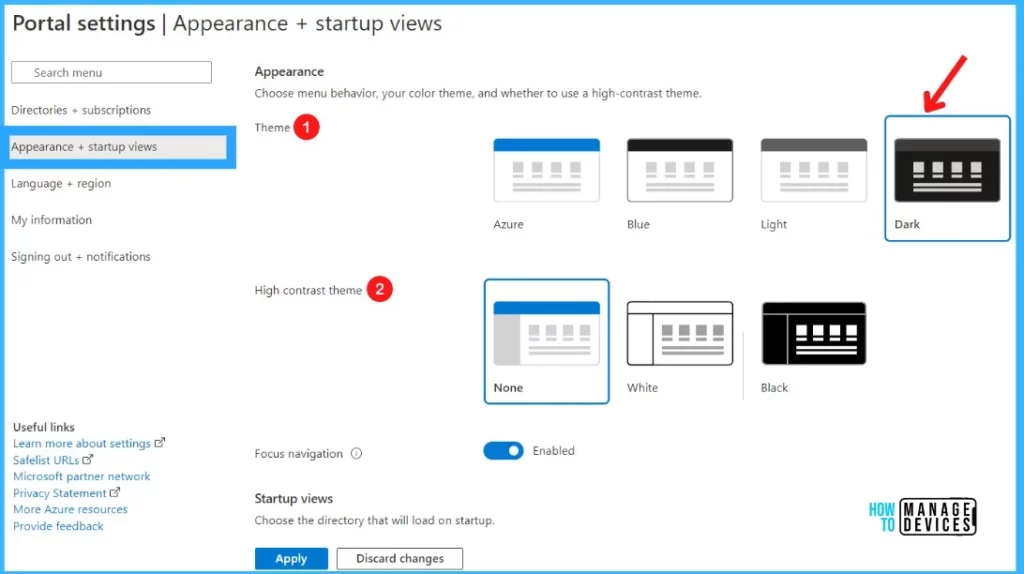Toggle the Focus navigation switch
1024x574 pixels.
point(503,451)
